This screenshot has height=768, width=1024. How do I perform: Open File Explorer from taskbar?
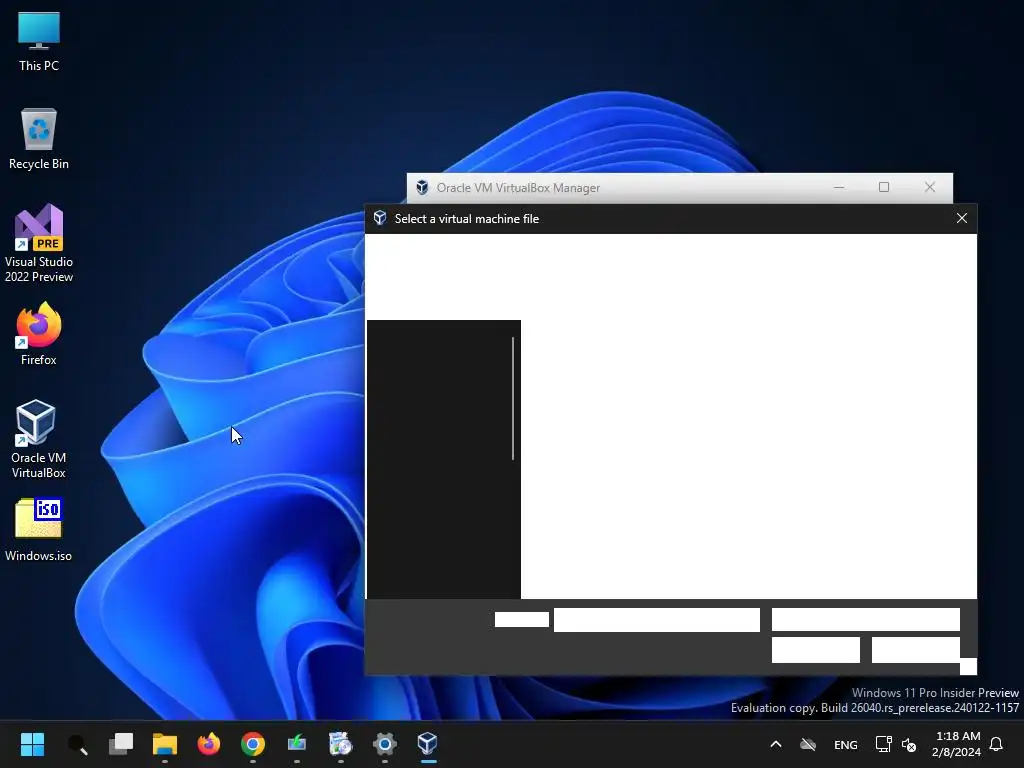[165, 744]
